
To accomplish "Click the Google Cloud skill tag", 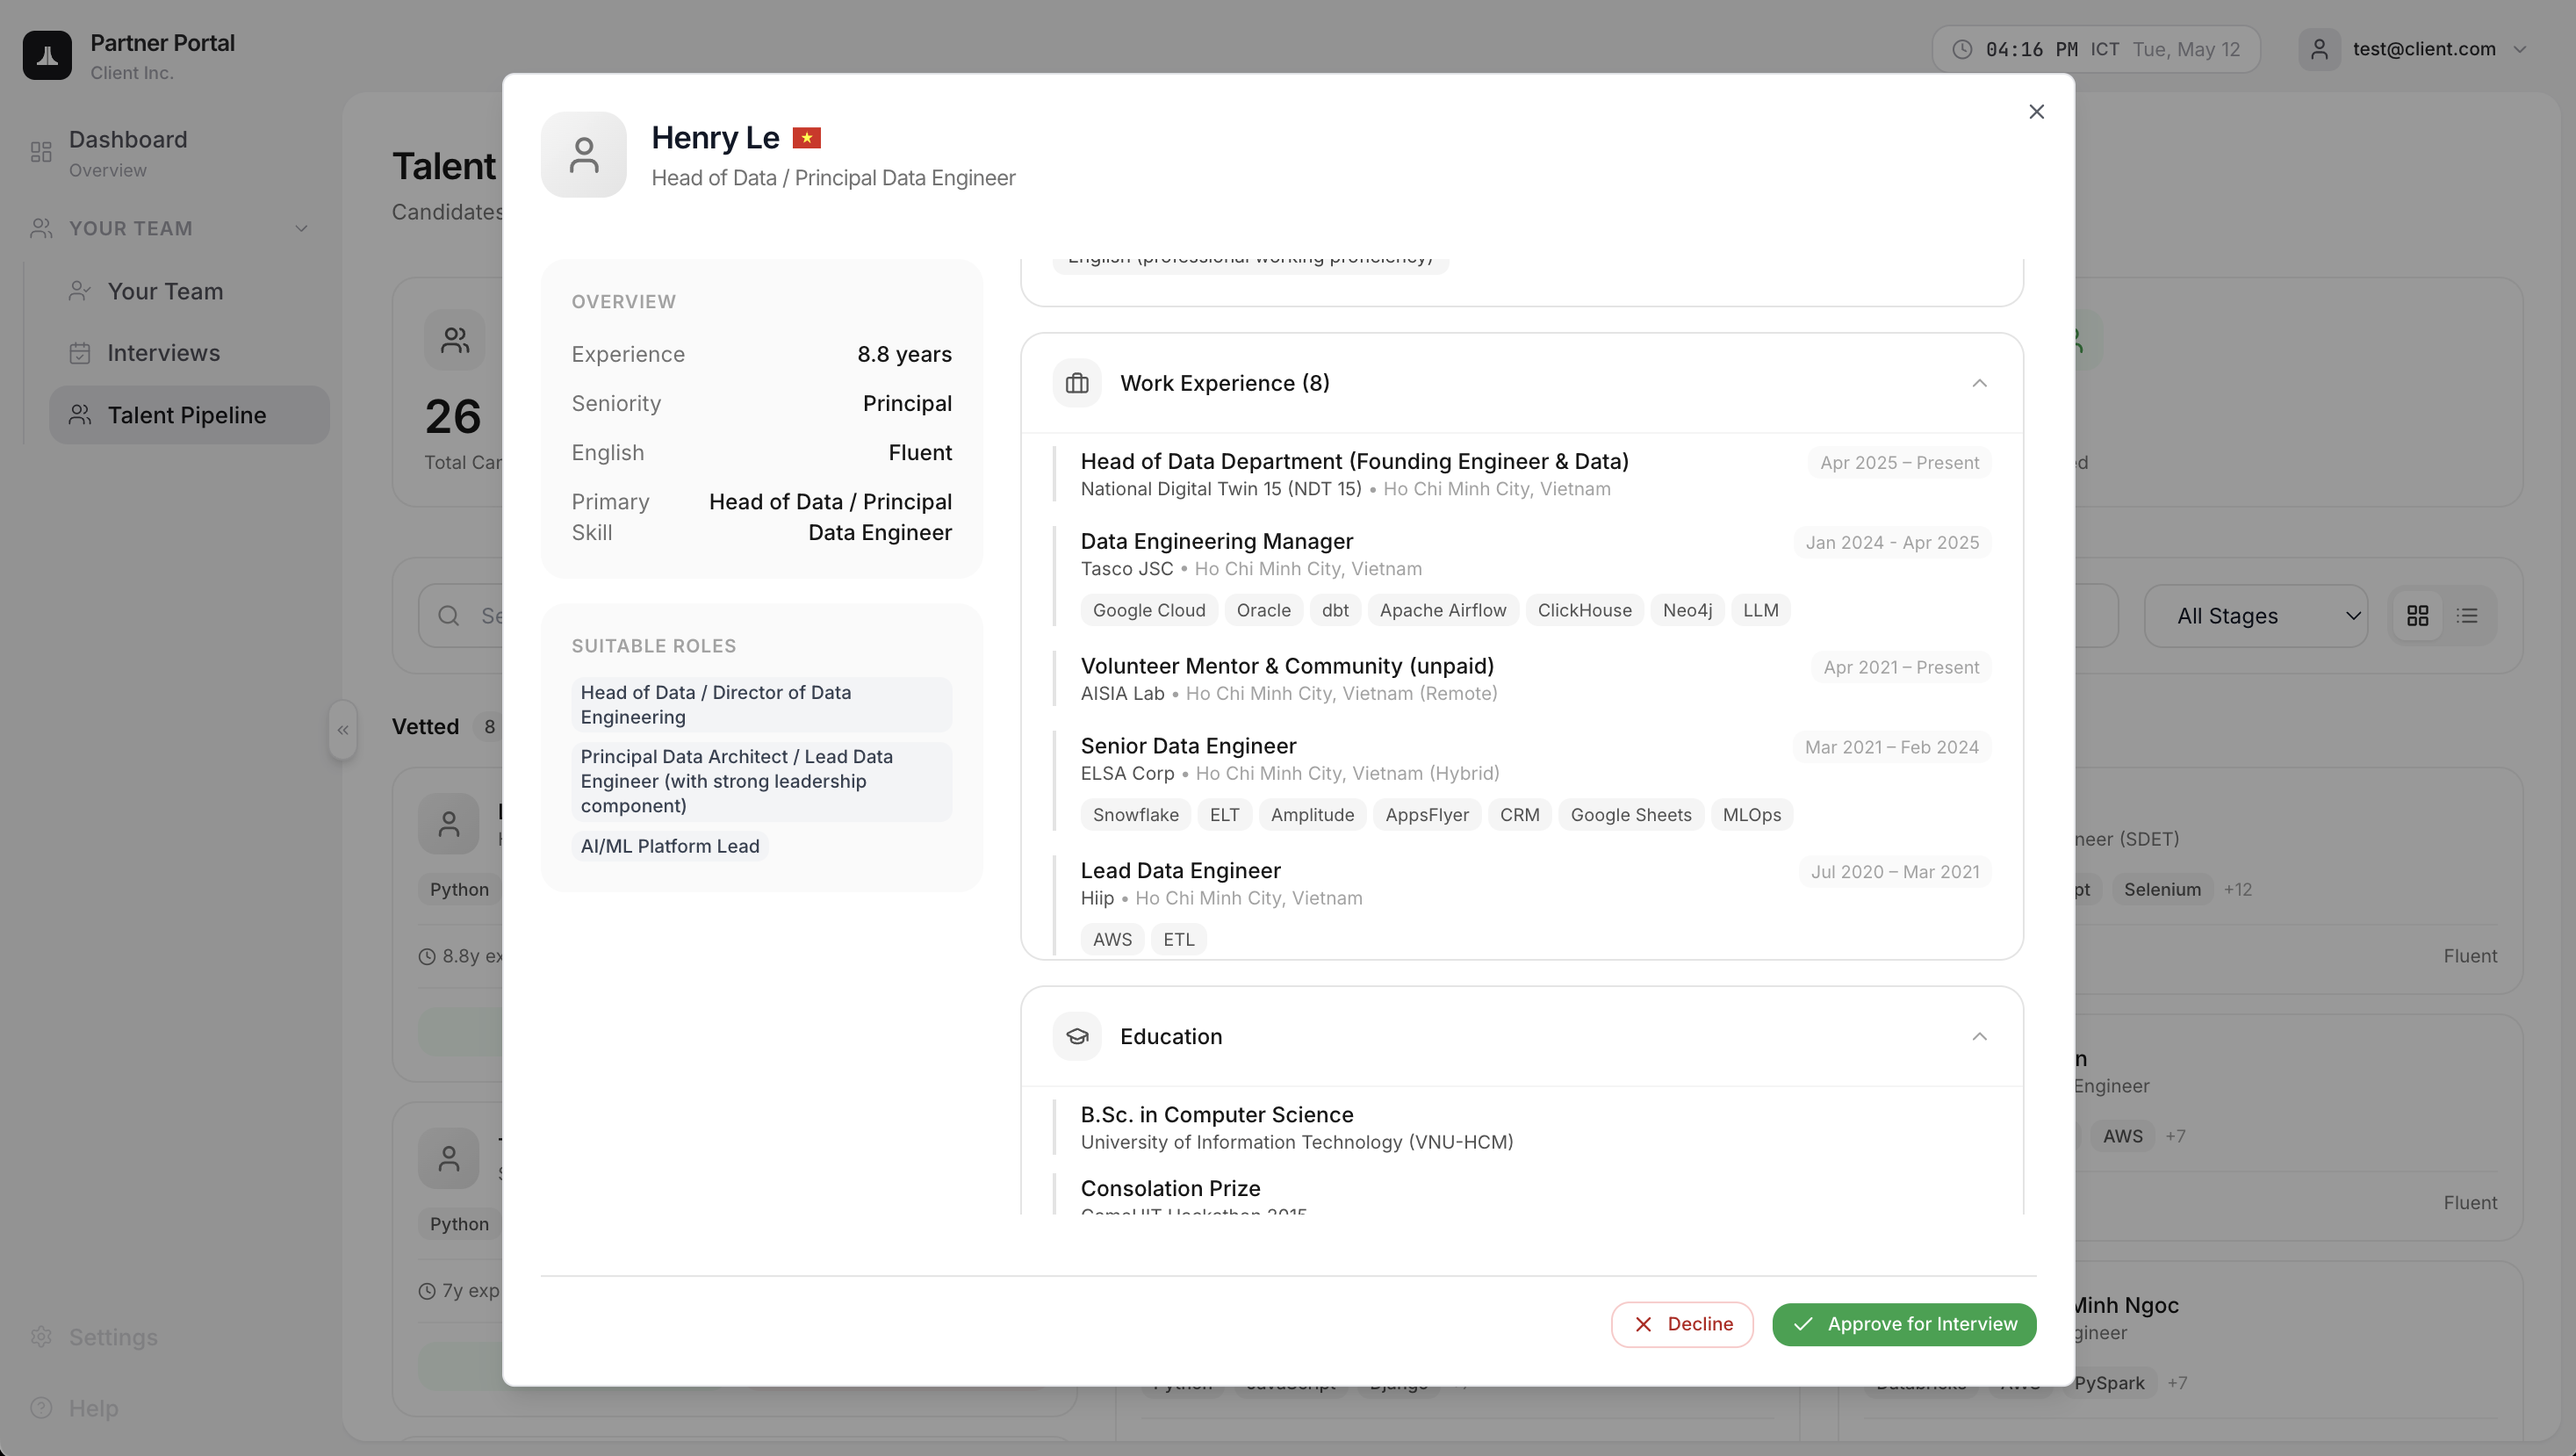I will 1149,610.
